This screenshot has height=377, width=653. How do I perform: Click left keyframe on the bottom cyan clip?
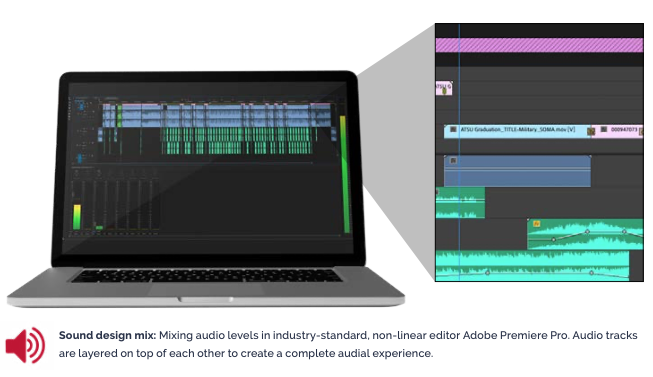pyautogui.click(x=488, y=273)
